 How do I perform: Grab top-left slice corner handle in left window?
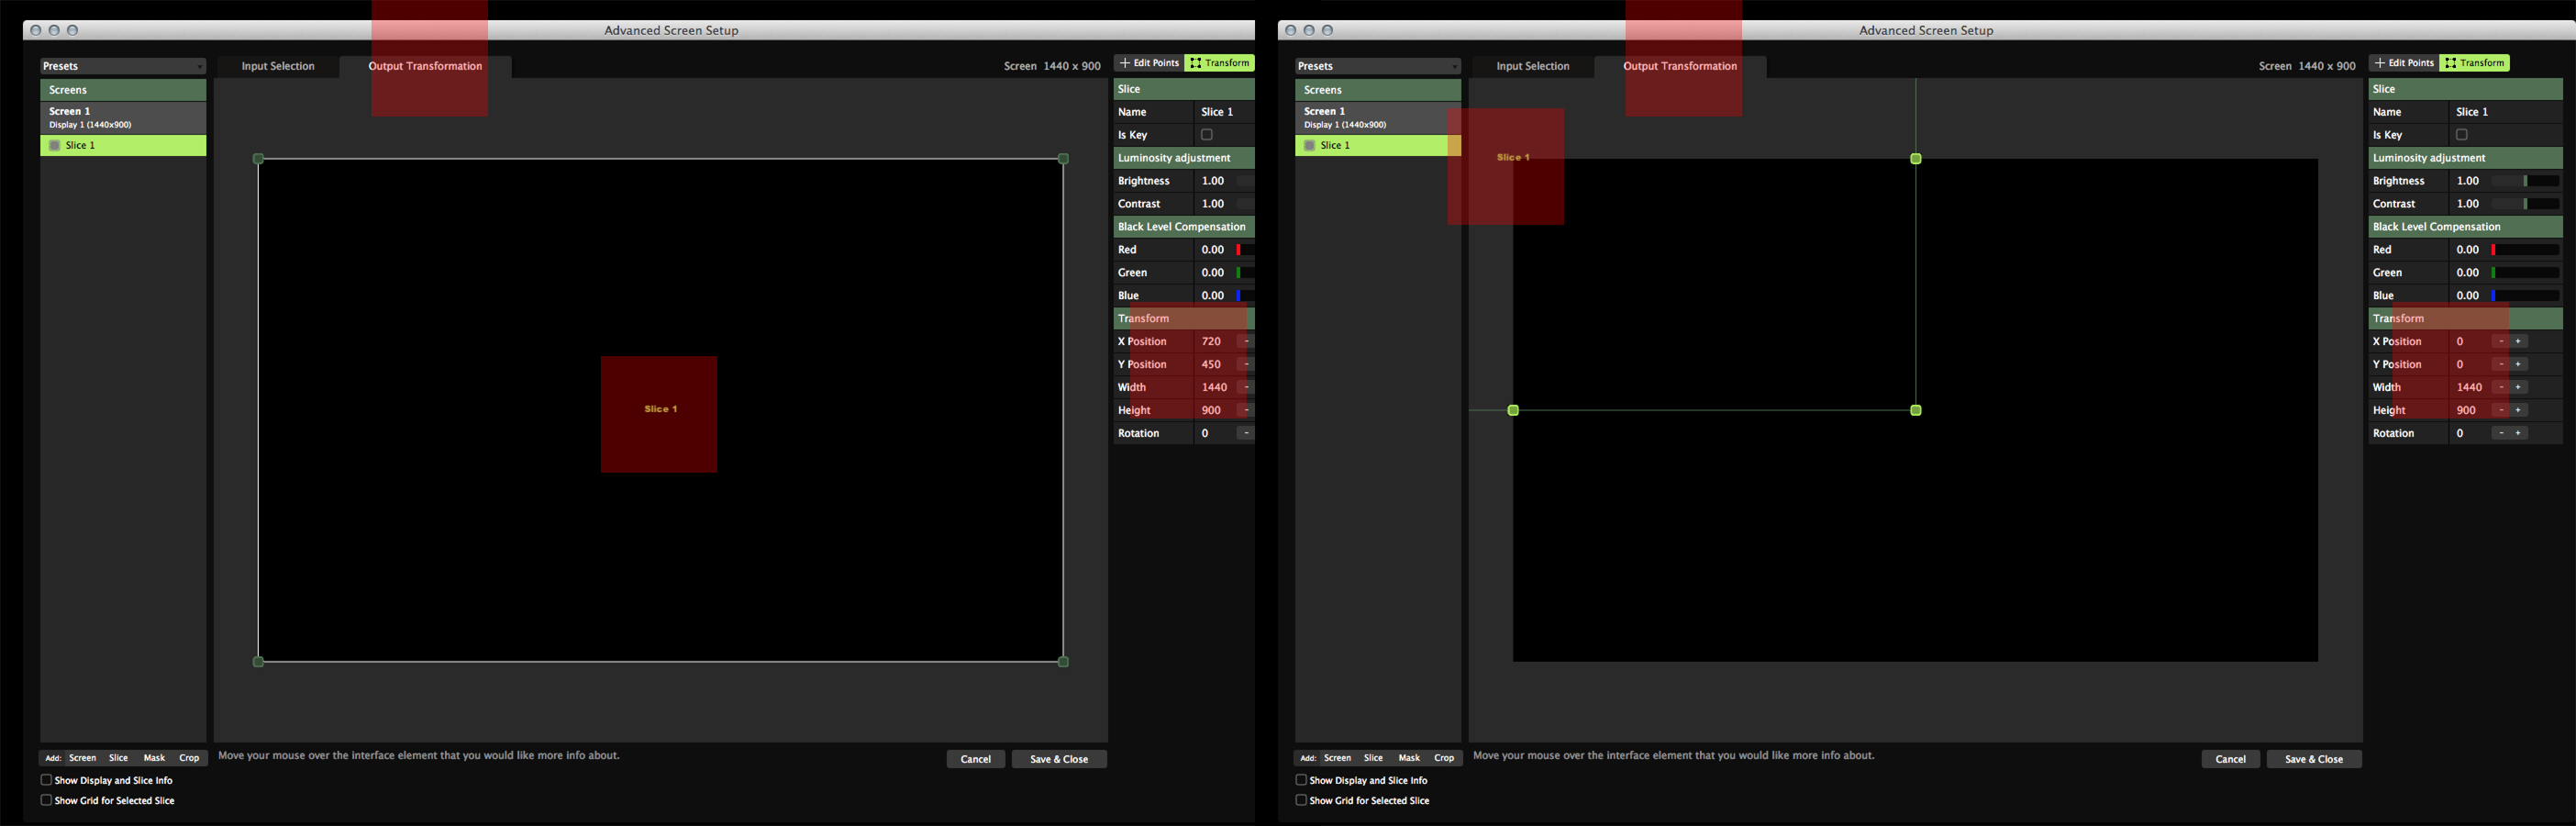tap(259, 159)
